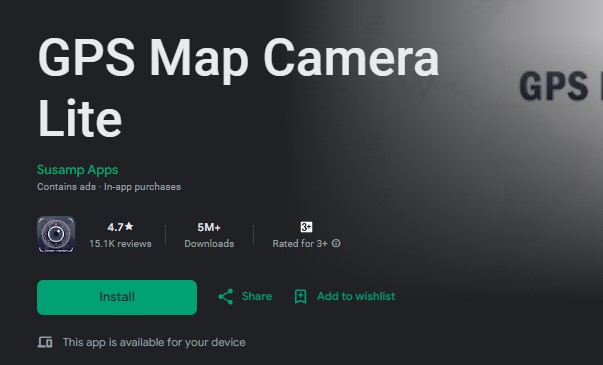This screenshot has height=365, width=603.
Task: Click the Share label text
Action: click(257, 296)
